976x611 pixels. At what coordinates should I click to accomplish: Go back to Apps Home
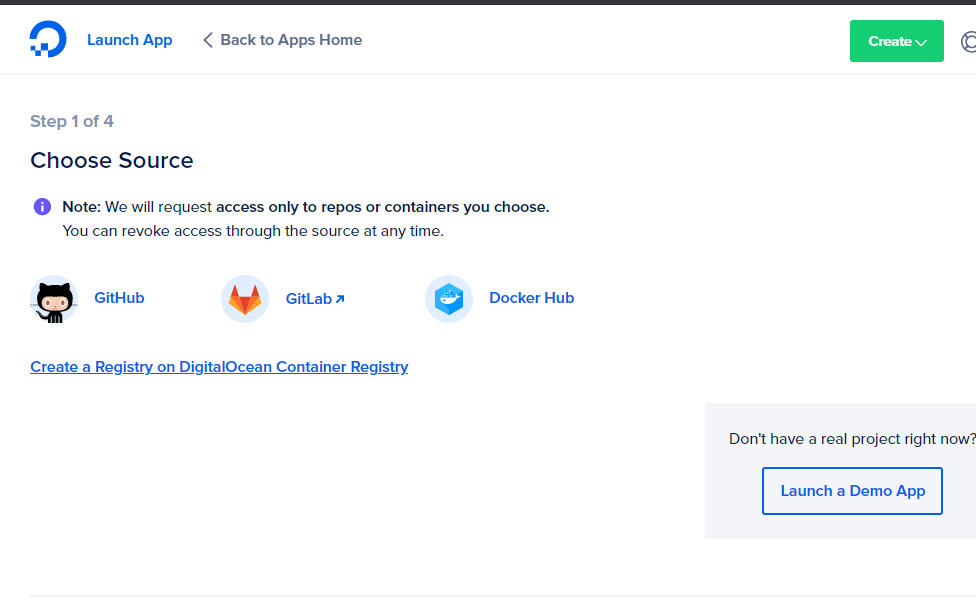point(291,40)
